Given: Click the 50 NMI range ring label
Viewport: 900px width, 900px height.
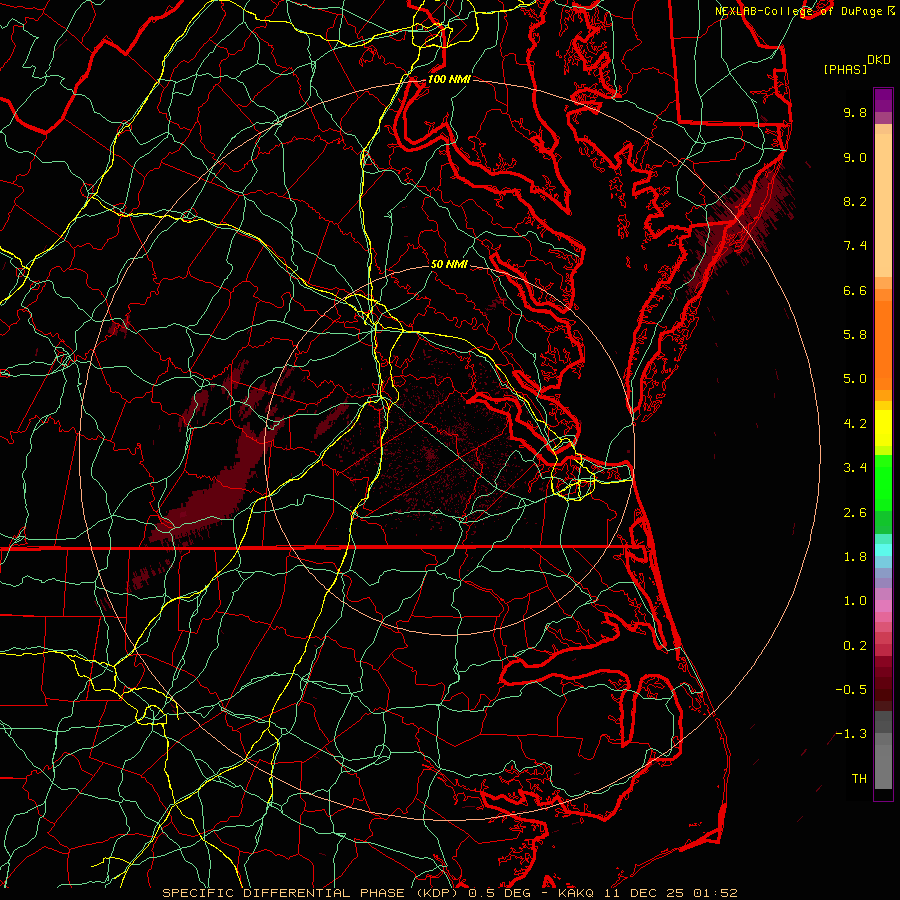Looking at the screenshot, I should pos(449,264).
